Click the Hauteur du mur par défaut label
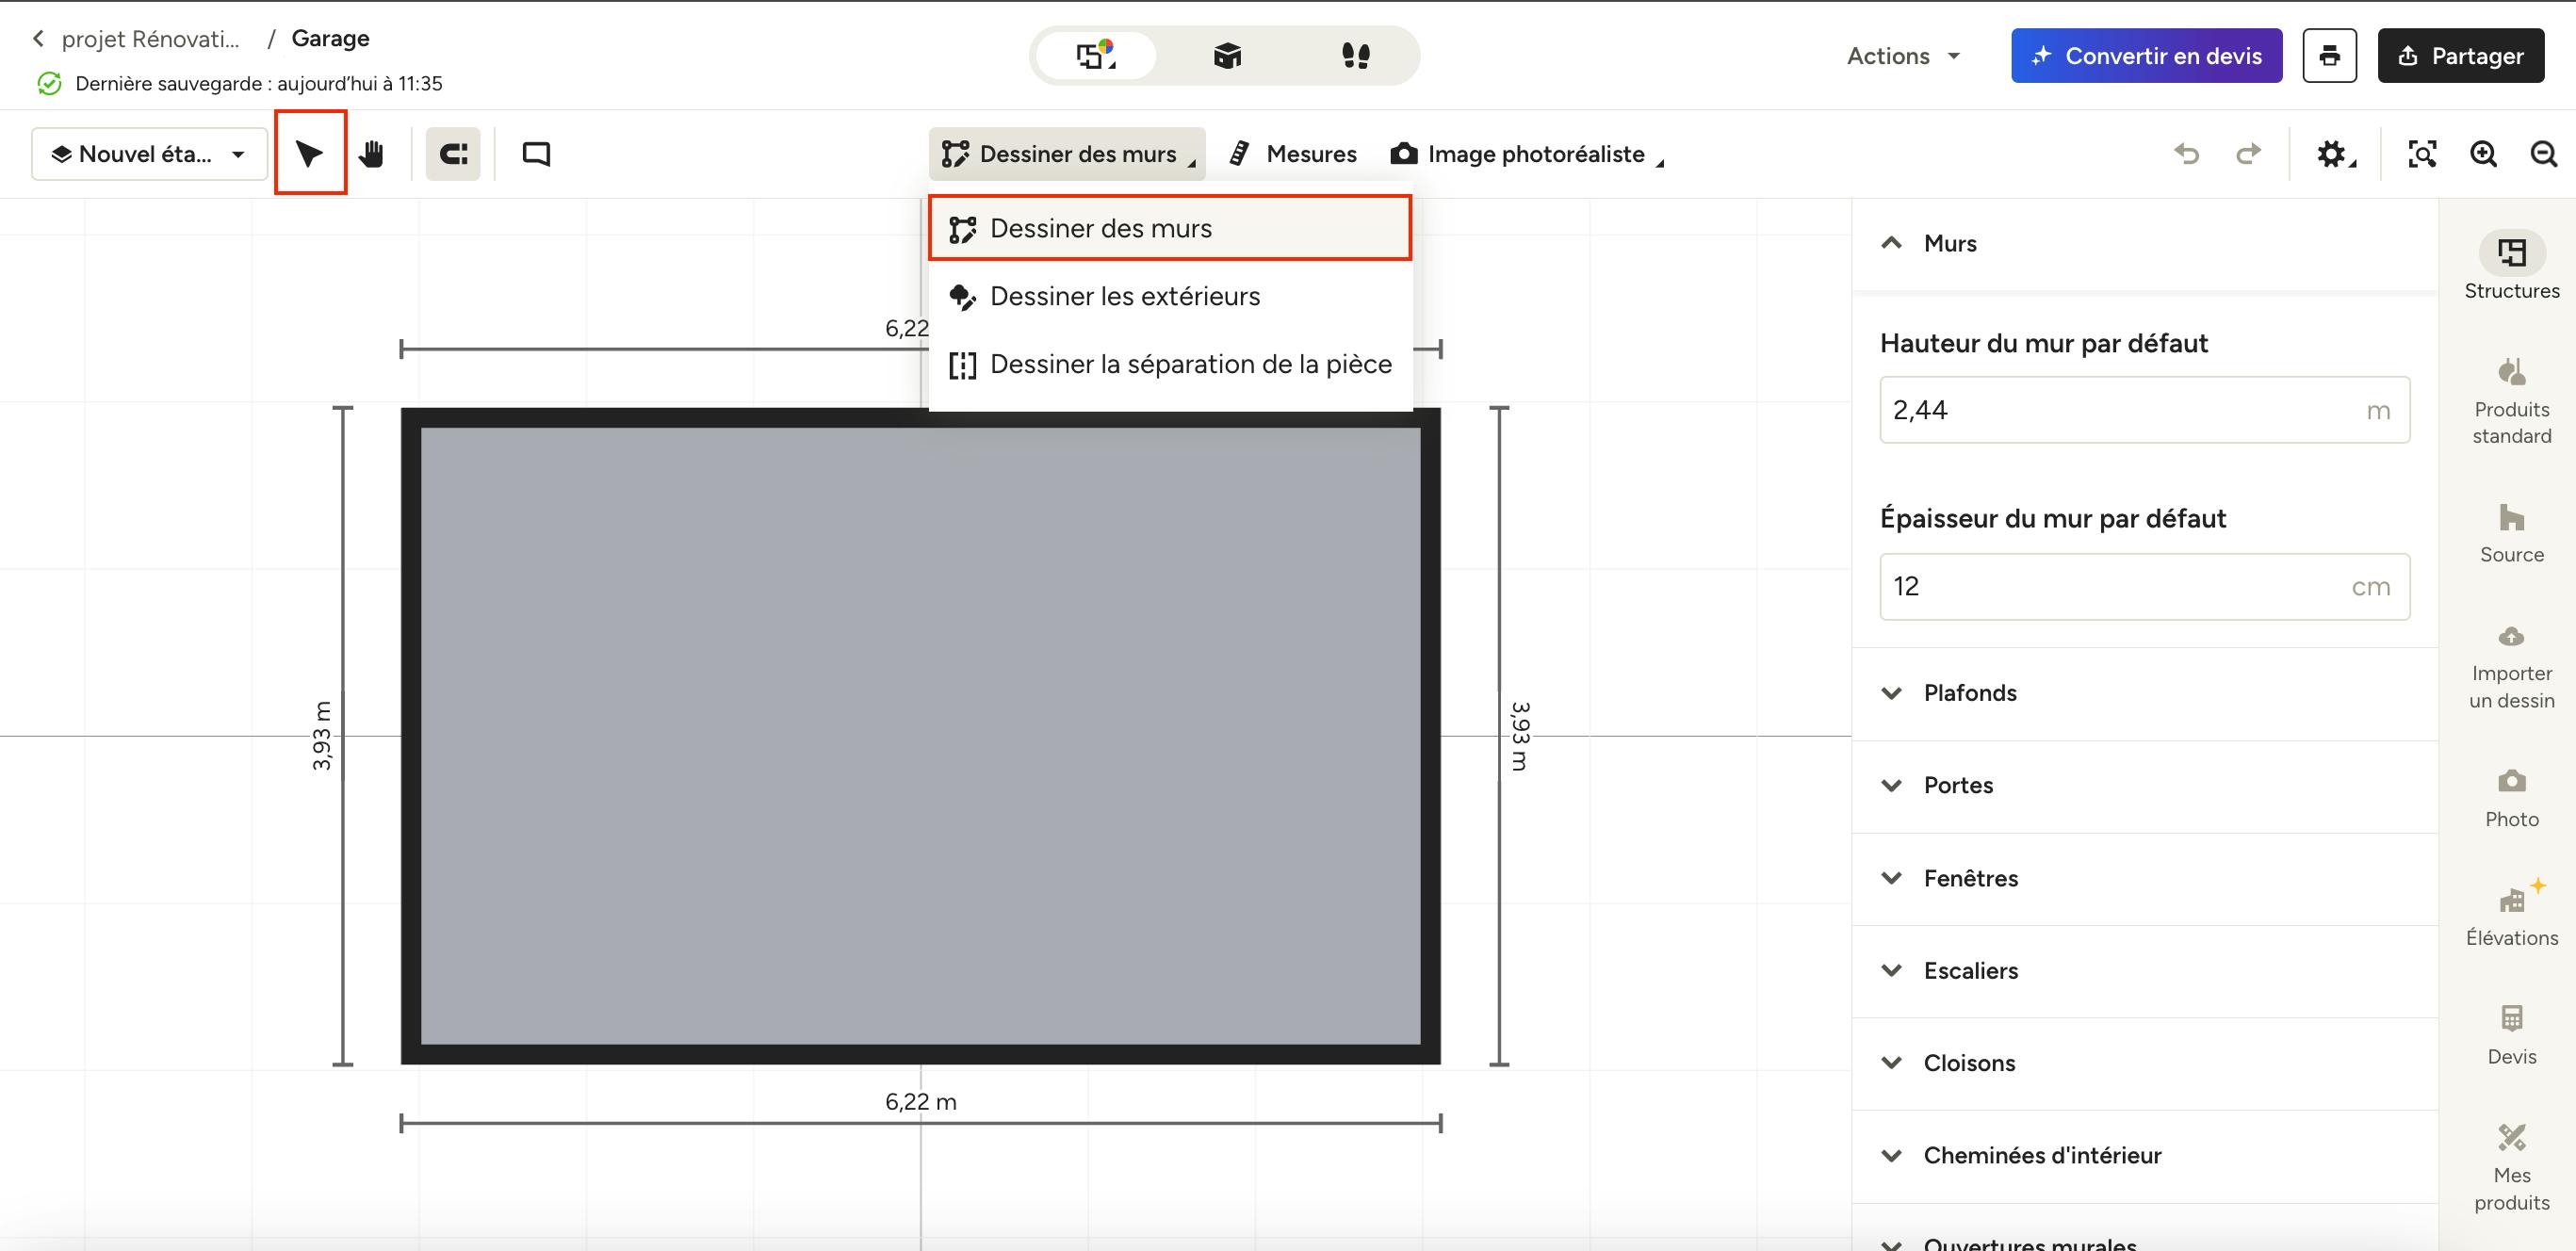 pos(2043,344)
